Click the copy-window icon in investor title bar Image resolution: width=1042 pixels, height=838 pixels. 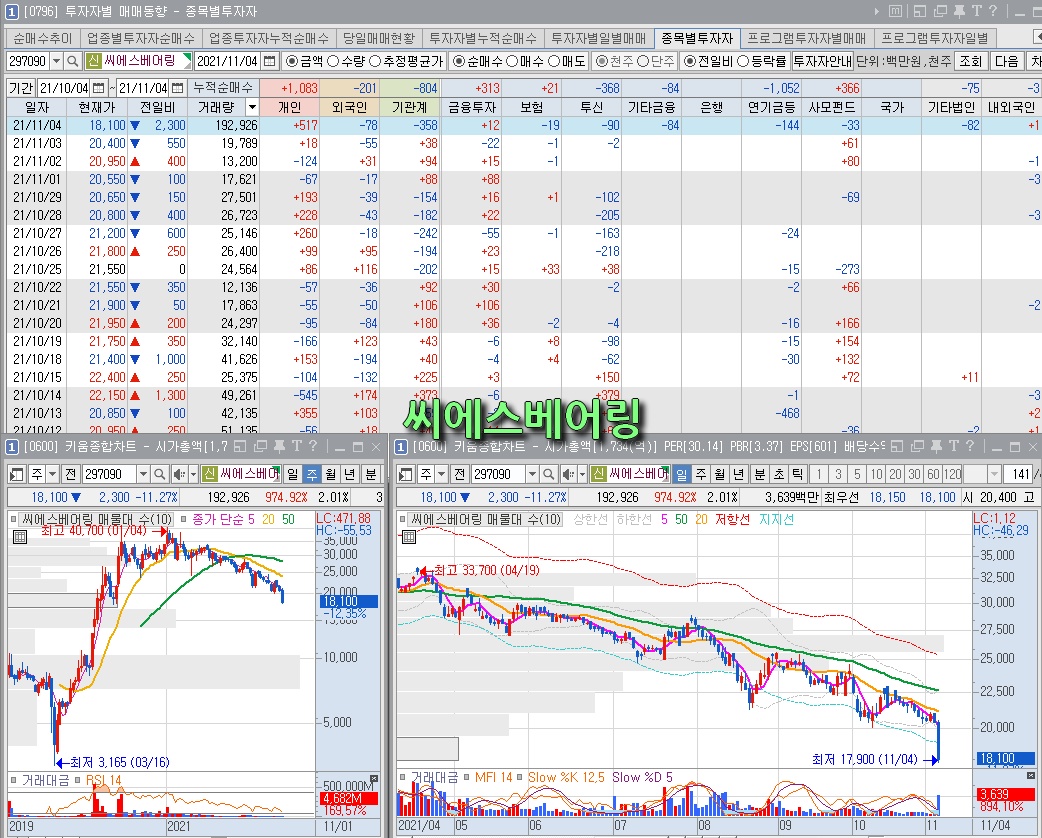(940, 11)
